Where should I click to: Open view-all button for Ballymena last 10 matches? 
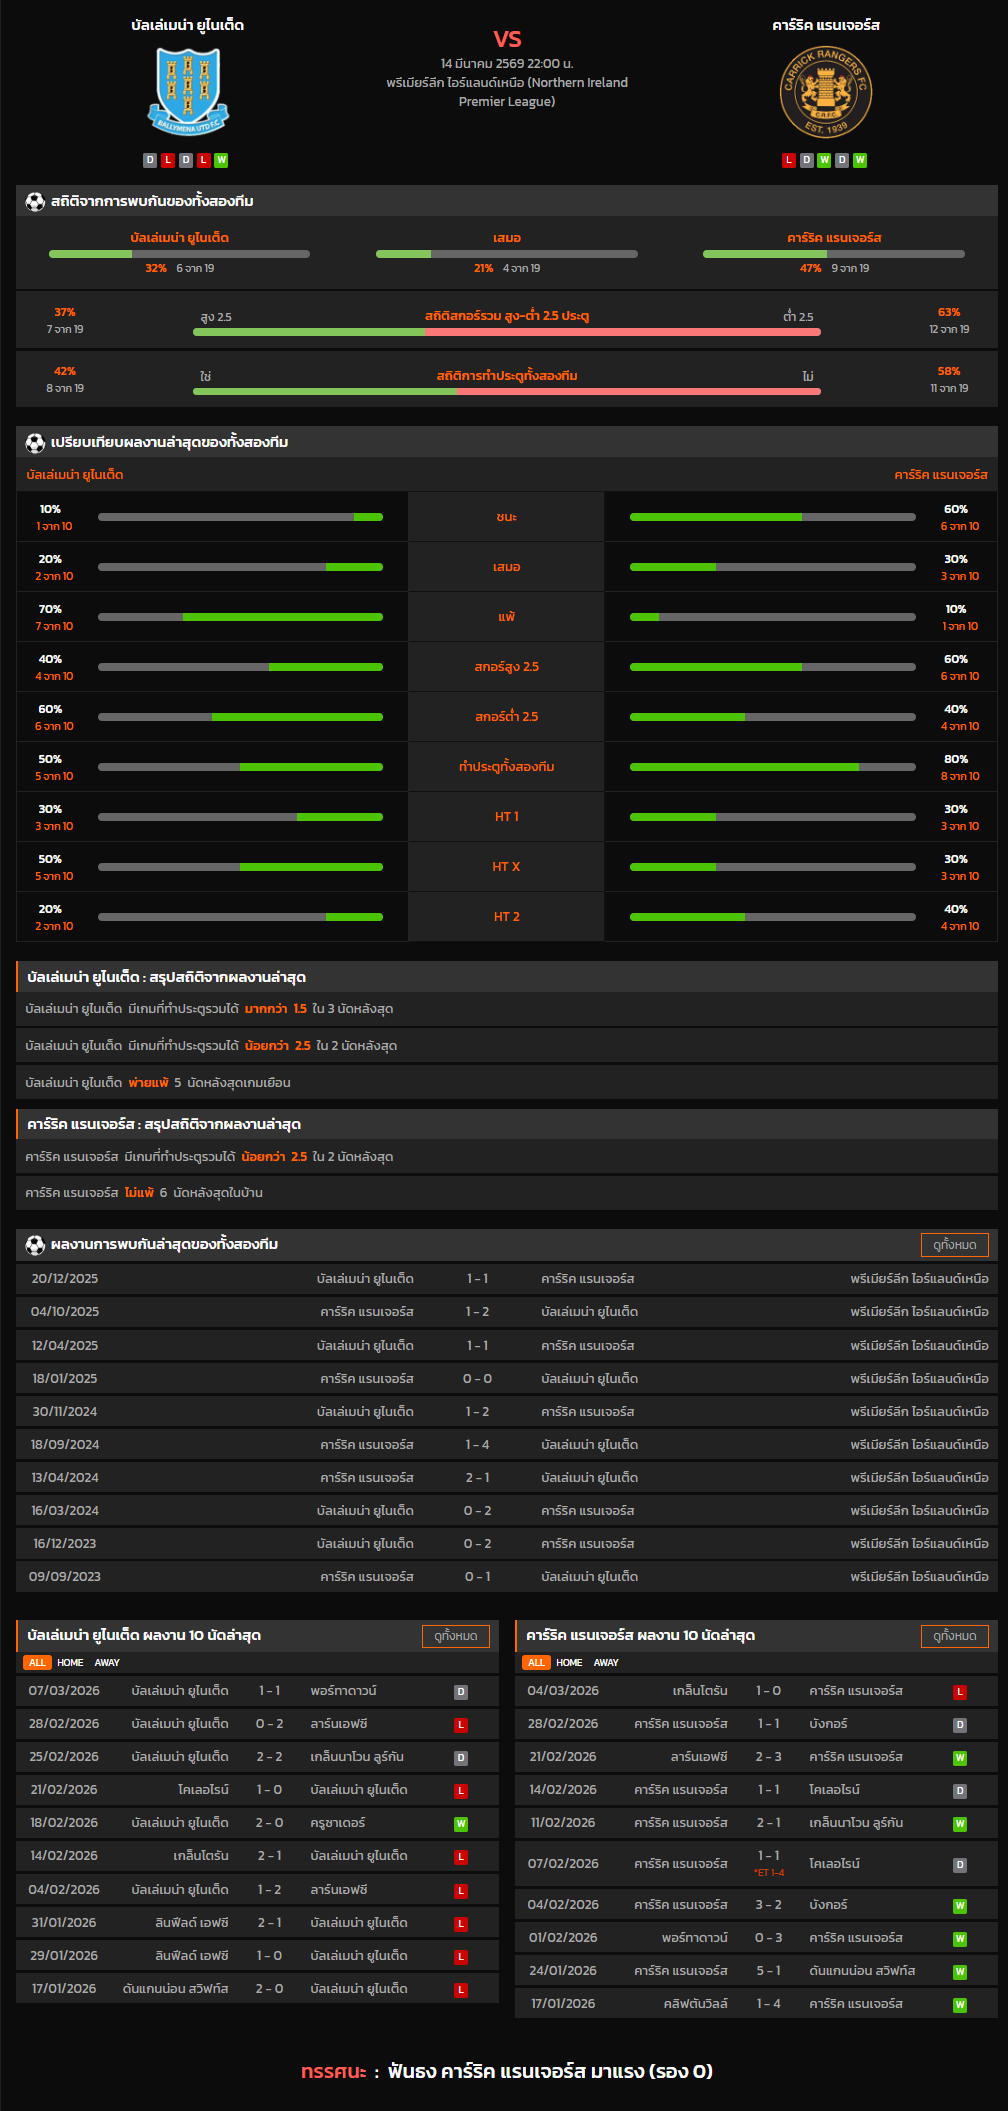click(x=456, y=1636)
